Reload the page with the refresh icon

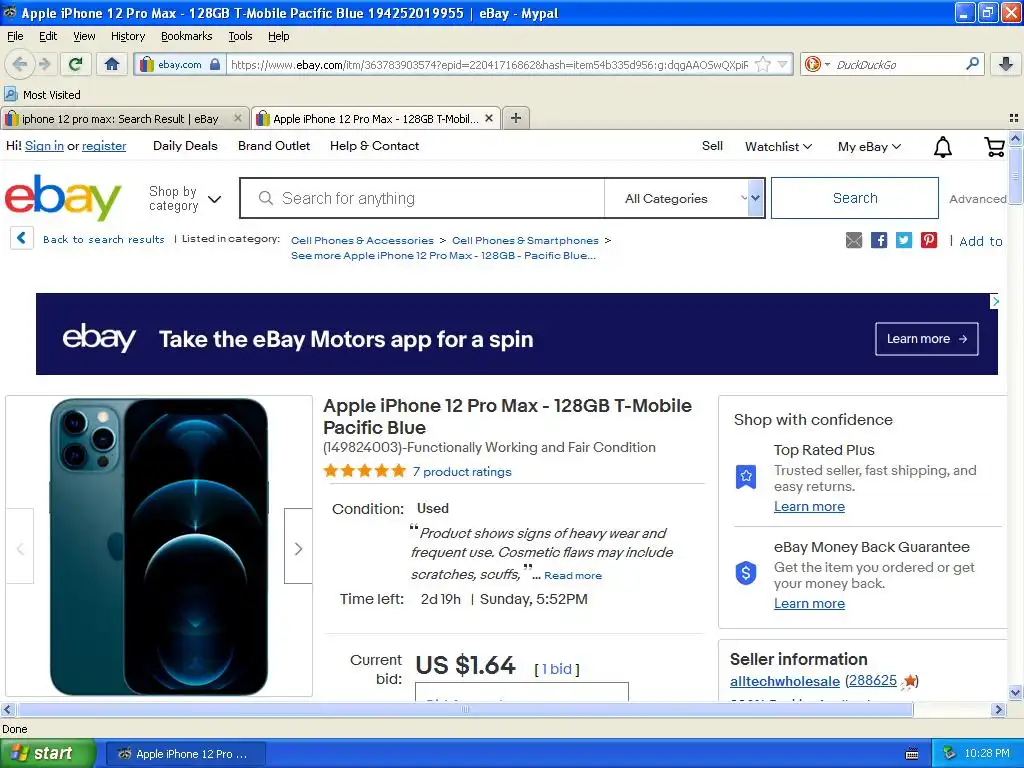(75, 64)
